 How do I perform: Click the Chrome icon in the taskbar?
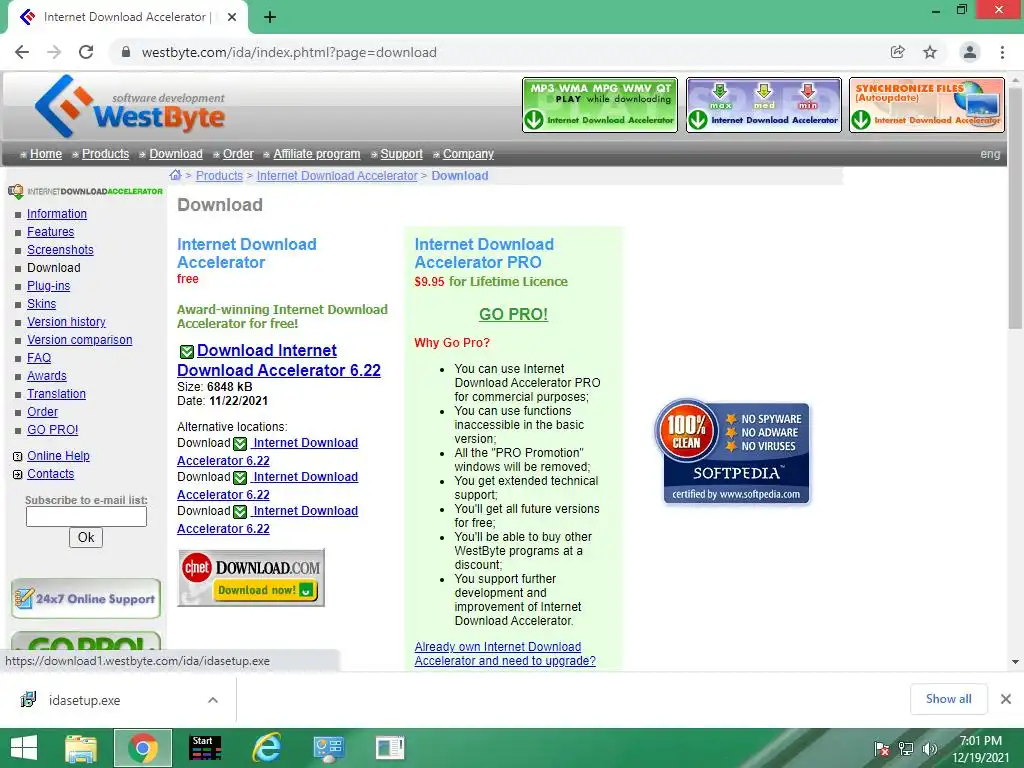tap(143, 748)
